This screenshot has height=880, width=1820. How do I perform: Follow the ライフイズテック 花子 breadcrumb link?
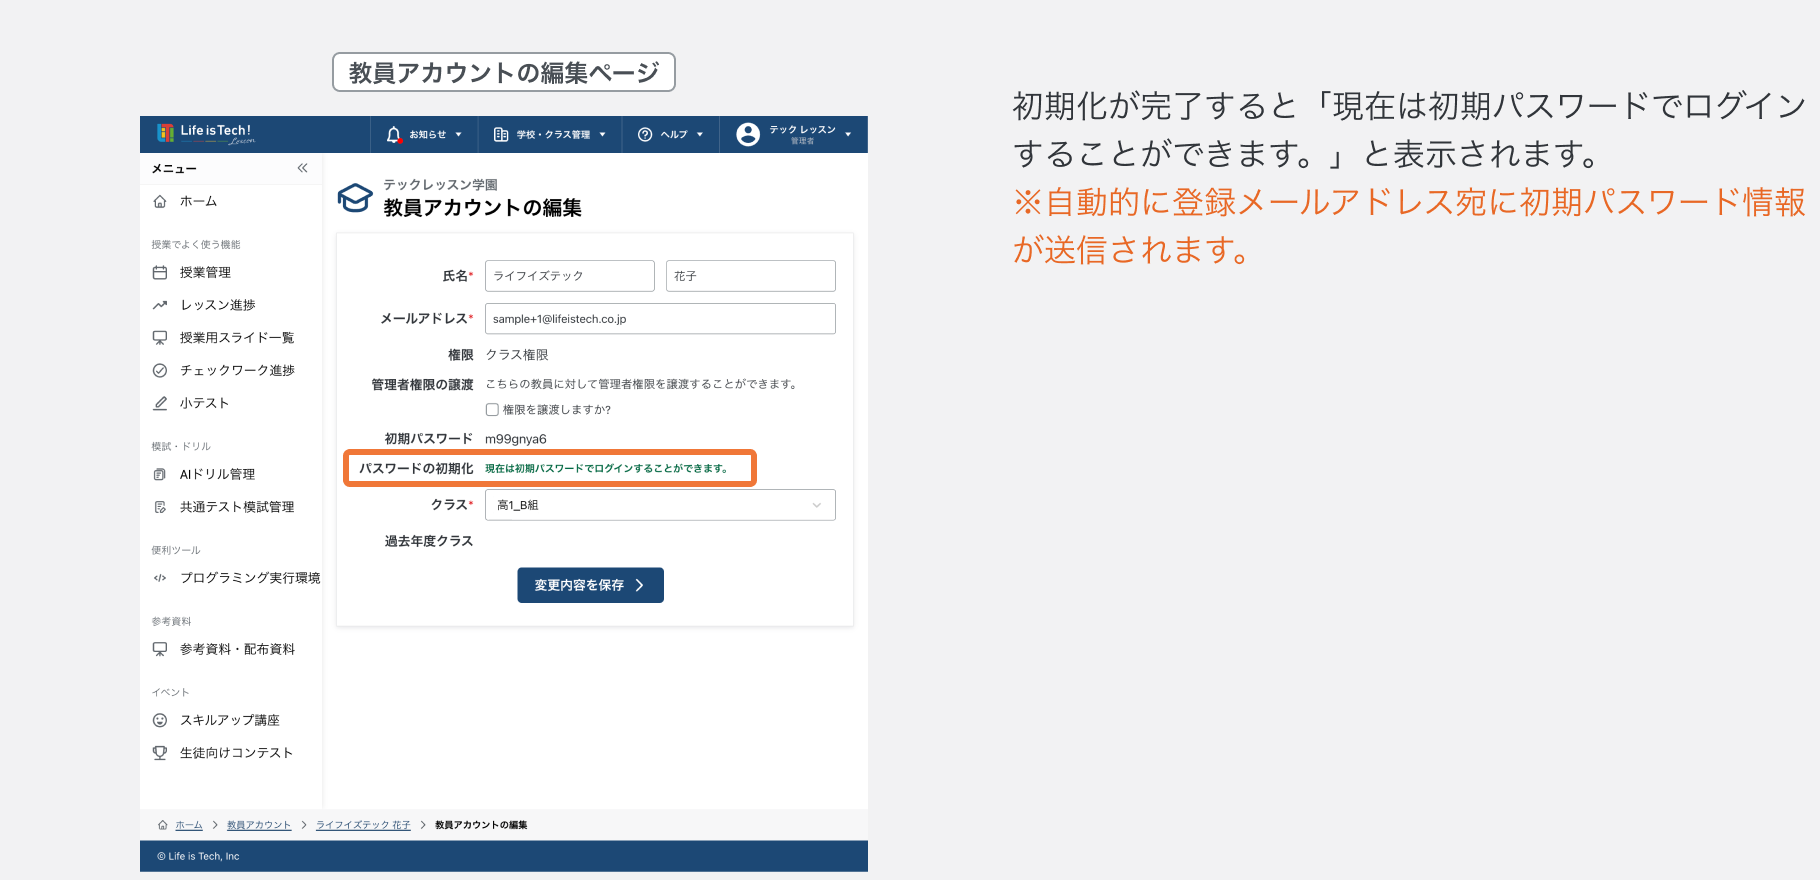(363, 825)
